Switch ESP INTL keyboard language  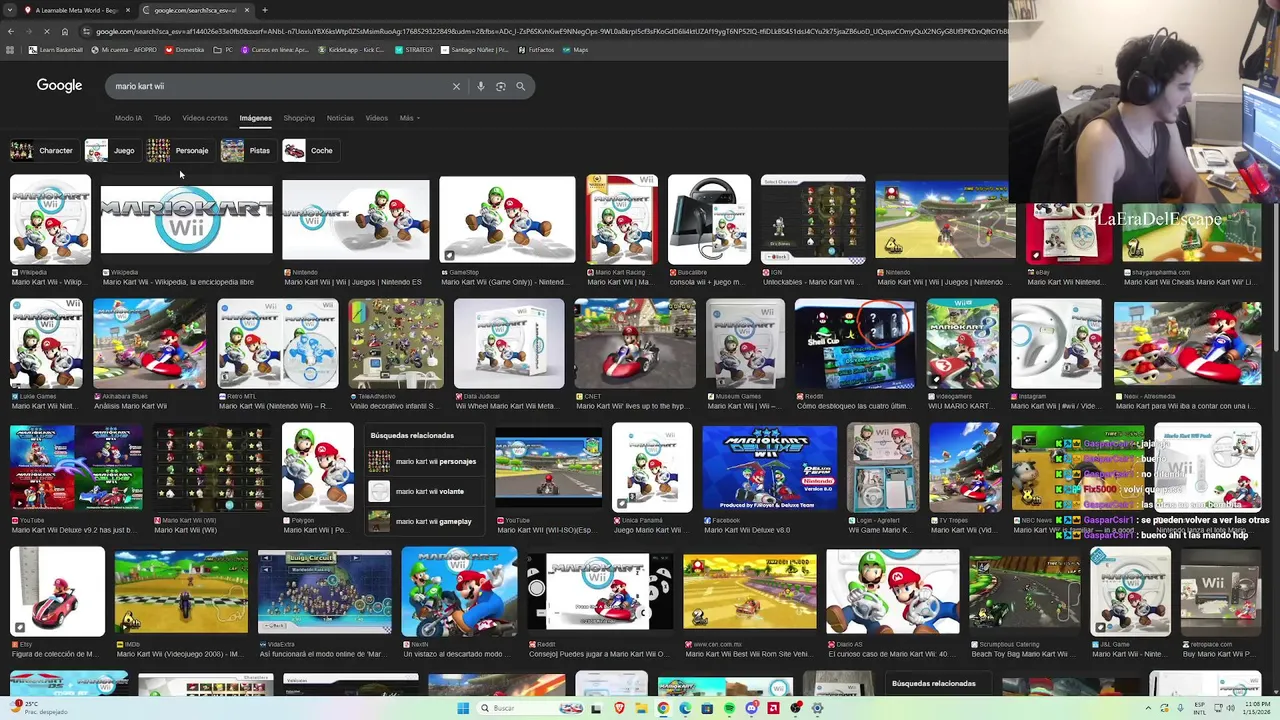tap(1200, 708)
